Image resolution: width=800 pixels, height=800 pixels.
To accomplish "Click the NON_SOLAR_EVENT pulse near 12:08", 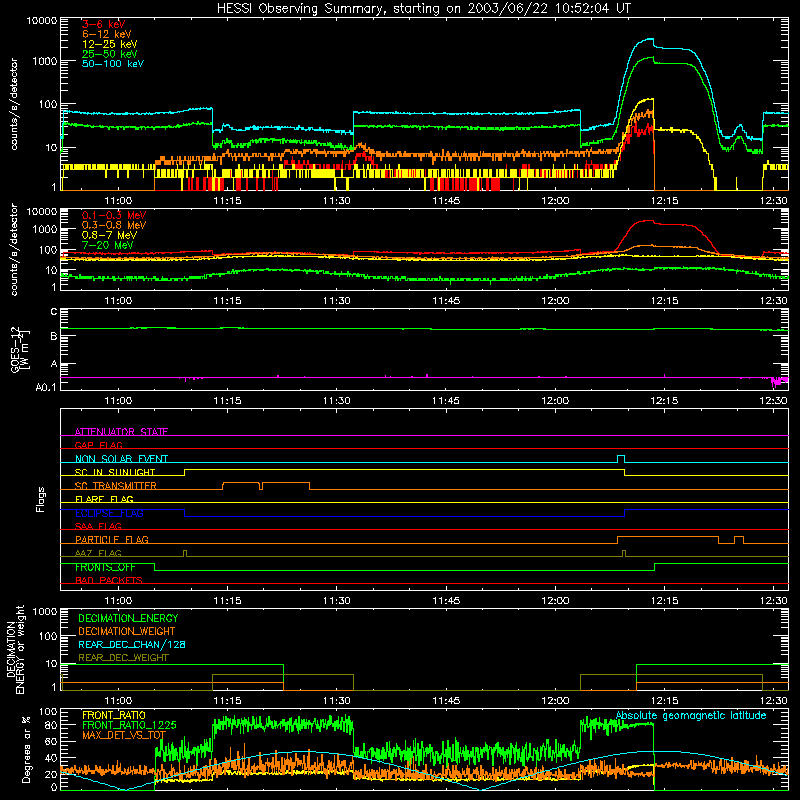I will tap(621, 458).
